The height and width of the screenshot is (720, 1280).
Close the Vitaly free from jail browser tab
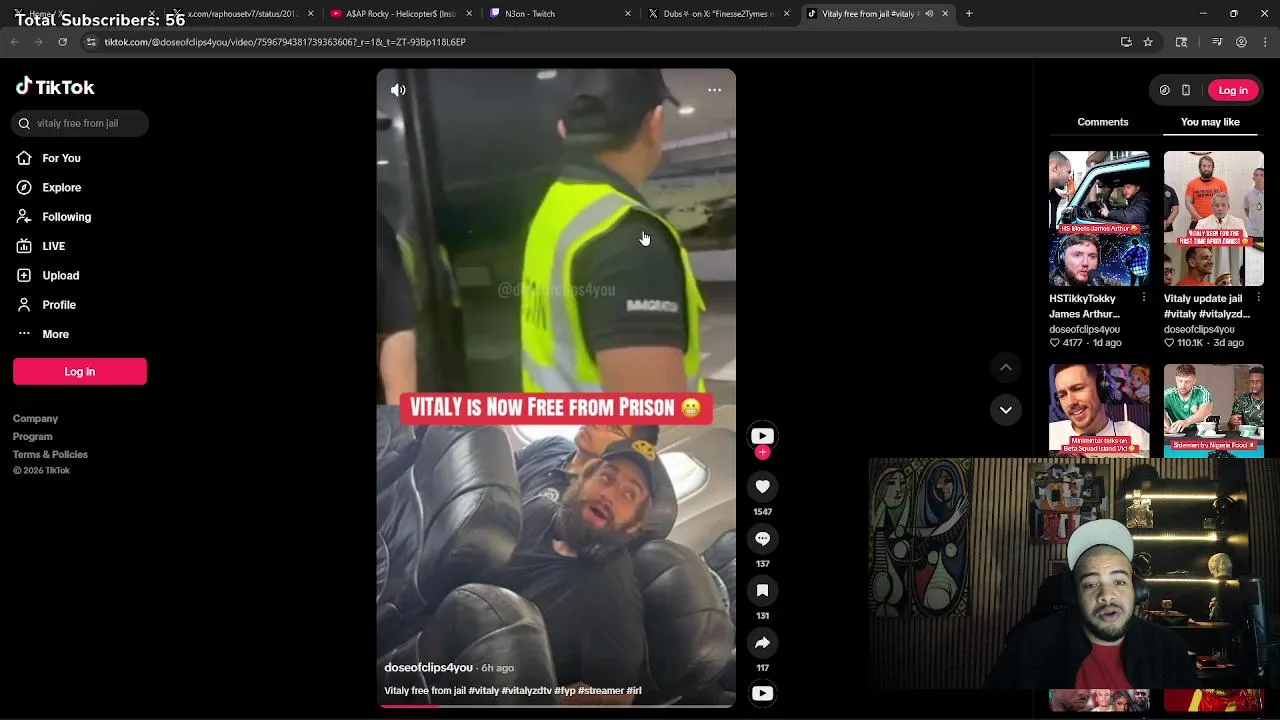click(945, 14)
